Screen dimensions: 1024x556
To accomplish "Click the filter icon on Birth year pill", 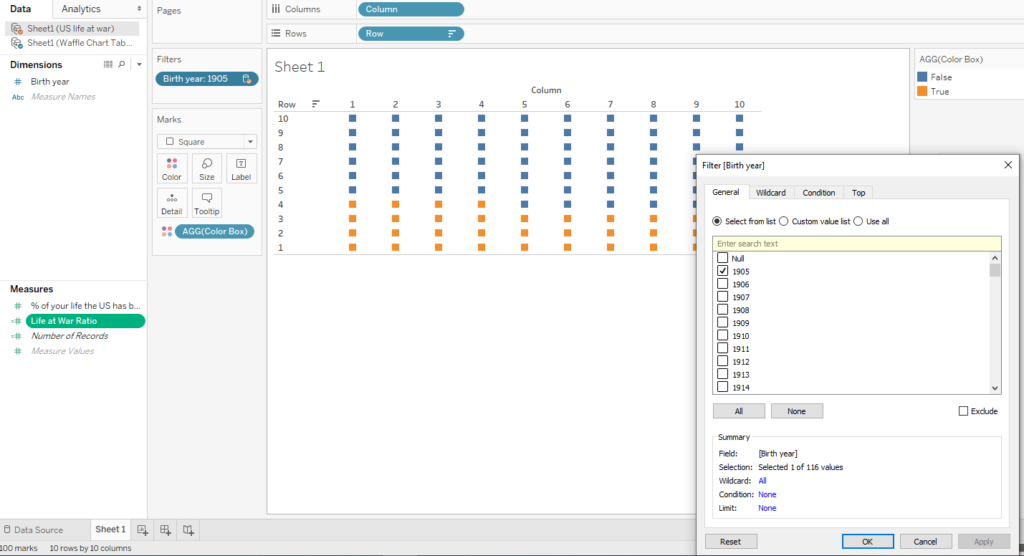I will (x=247, y=79).
